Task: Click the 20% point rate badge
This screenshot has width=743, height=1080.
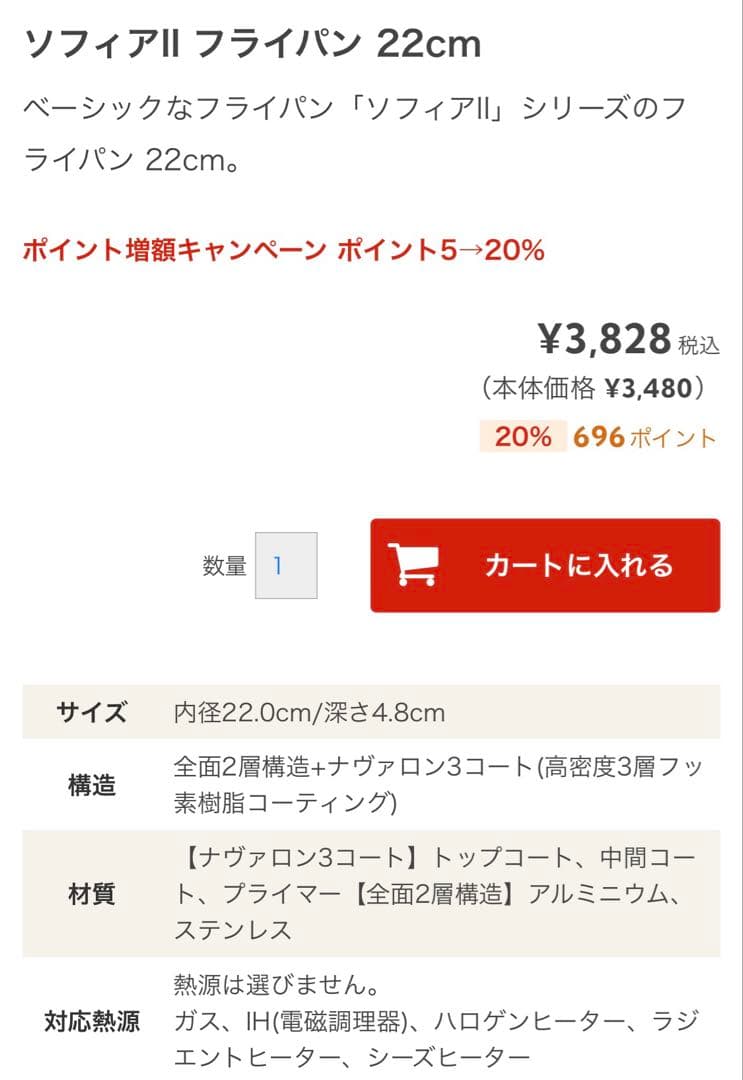Action: [522, 437]
